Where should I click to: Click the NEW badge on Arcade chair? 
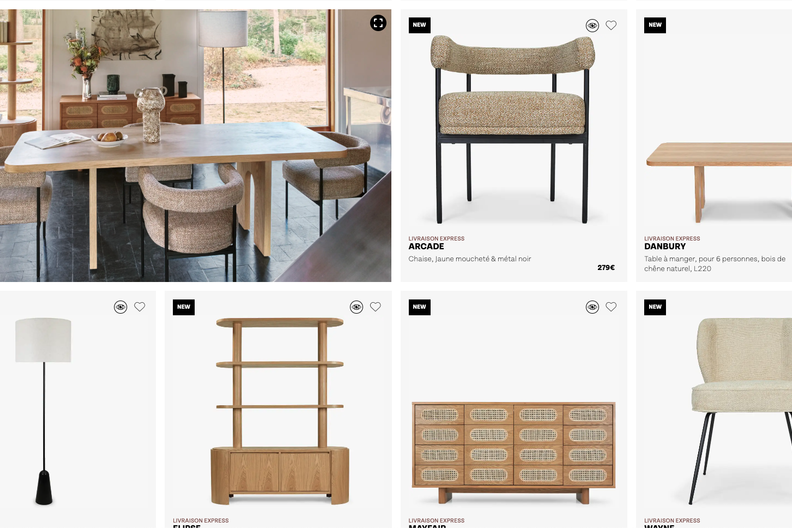coord(419,25)
